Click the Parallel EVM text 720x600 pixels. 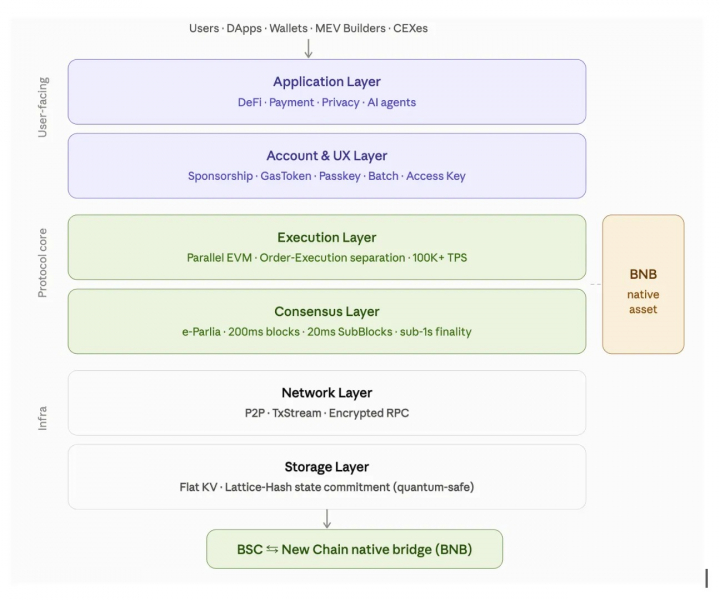(x=219, y=258)
